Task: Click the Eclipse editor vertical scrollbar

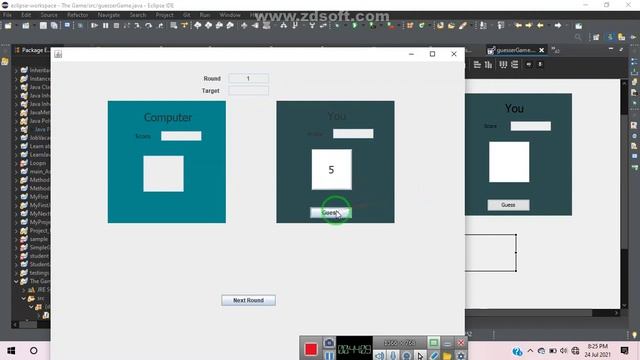Action: [624, 194]
